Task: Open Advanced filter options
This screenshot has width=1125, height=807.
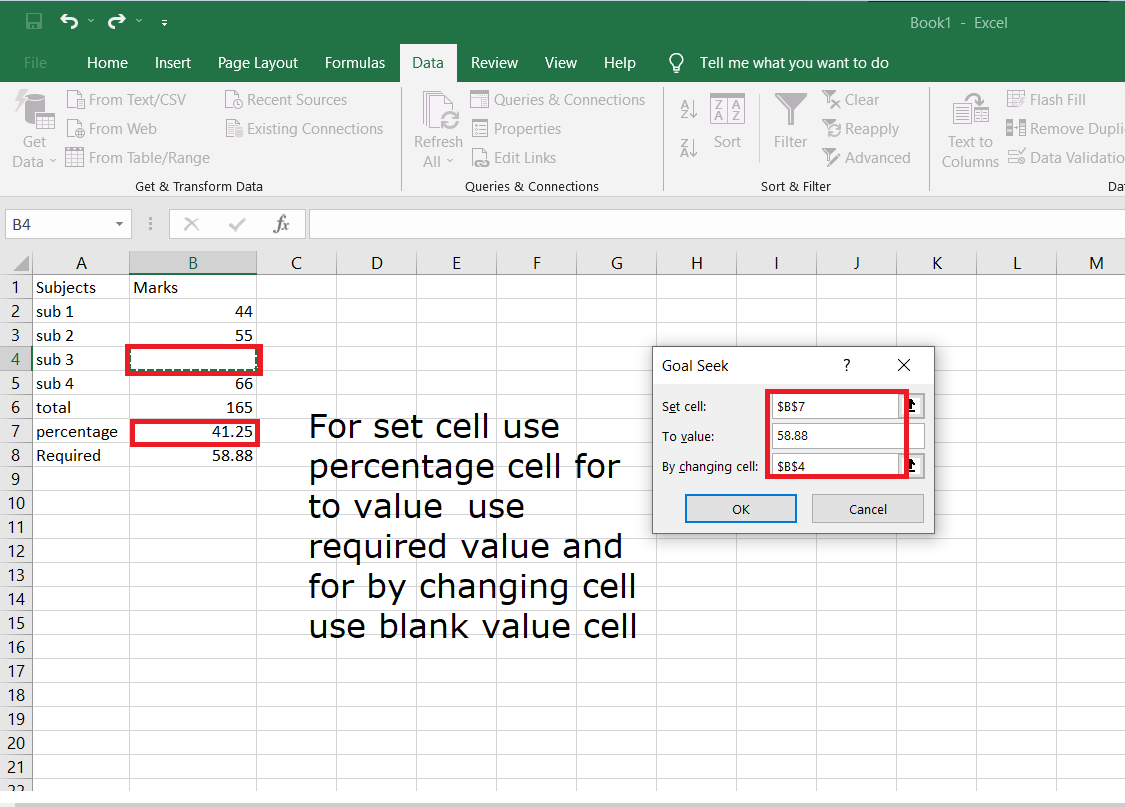Action: 867,157
